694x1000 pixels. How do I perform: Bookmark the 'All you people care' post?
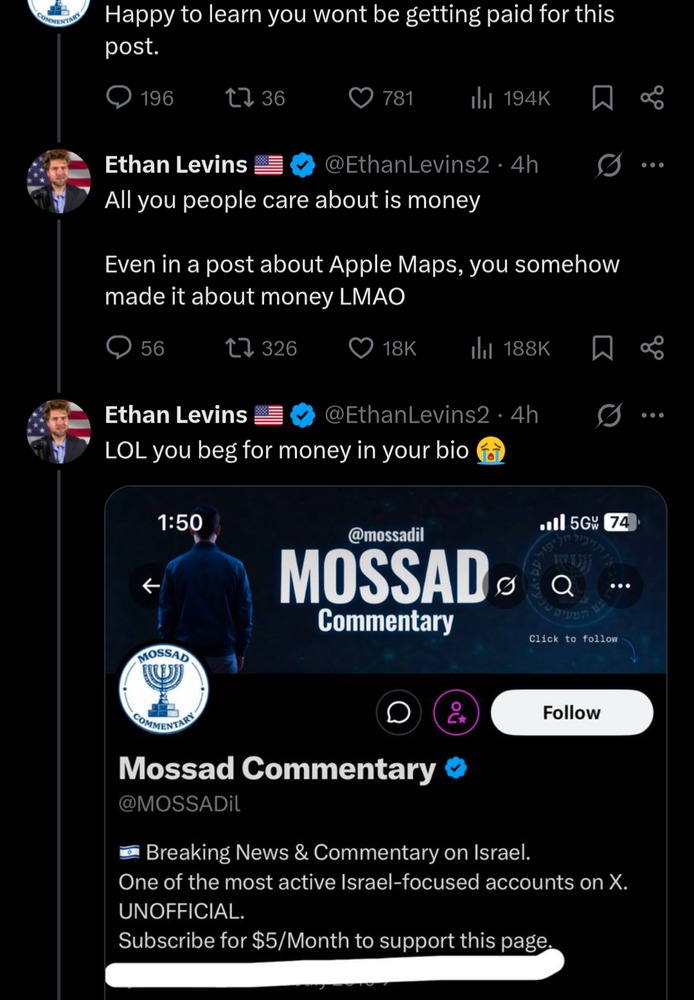(x=602, y=348)
